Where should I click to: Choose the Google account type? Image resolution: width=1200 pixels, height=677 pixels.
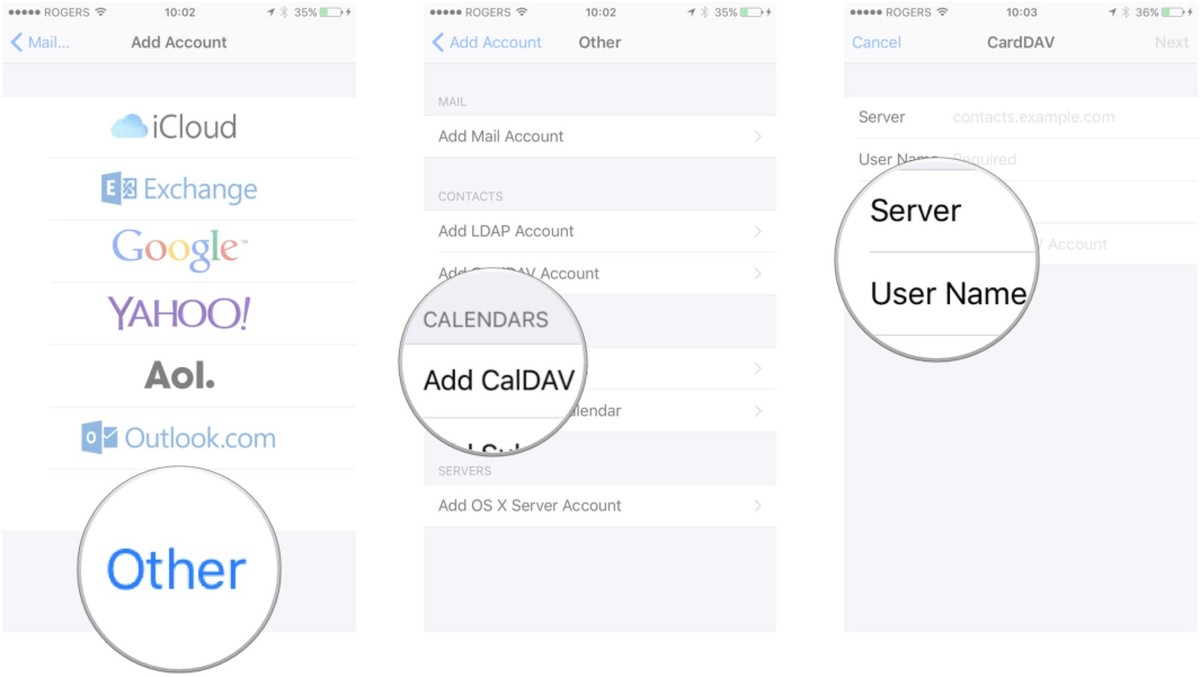(x=178, y=251)
